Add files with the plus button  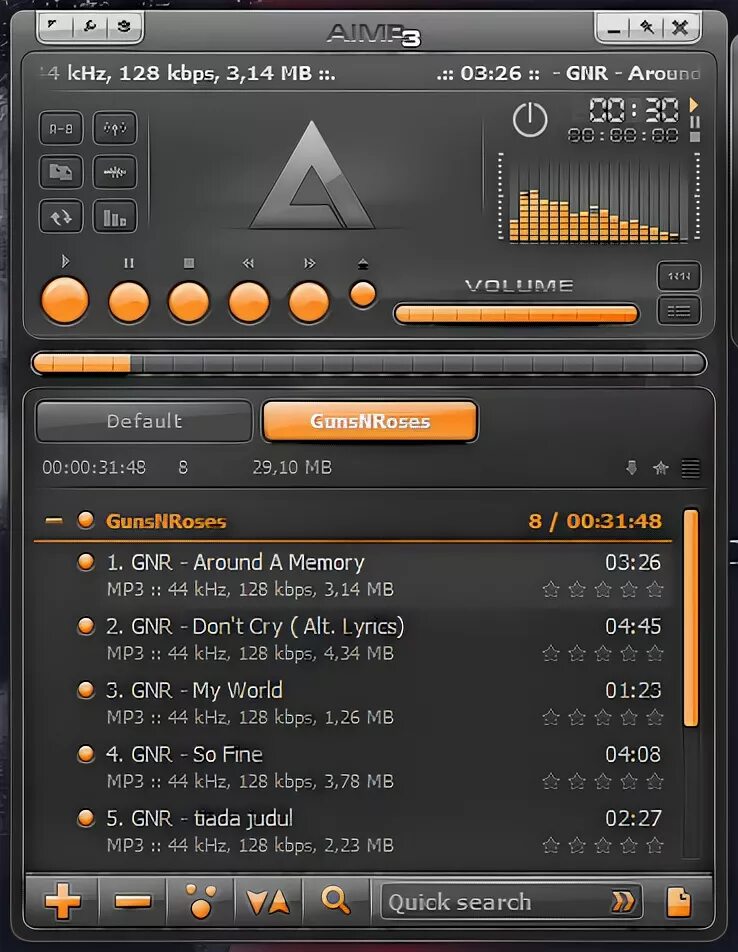pyautogui.click(x=63, y=902)
